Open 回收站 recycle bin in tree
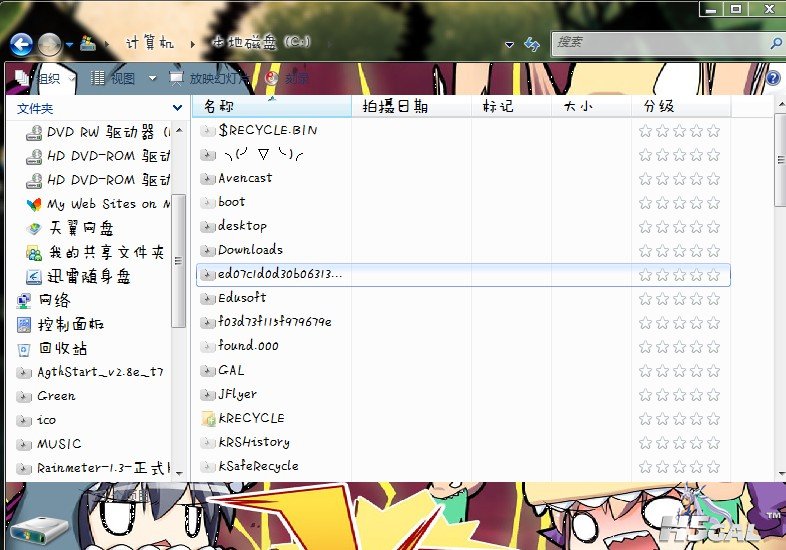Image resolution: width=786 pixels, height=550 pixels. coord(52,348)
